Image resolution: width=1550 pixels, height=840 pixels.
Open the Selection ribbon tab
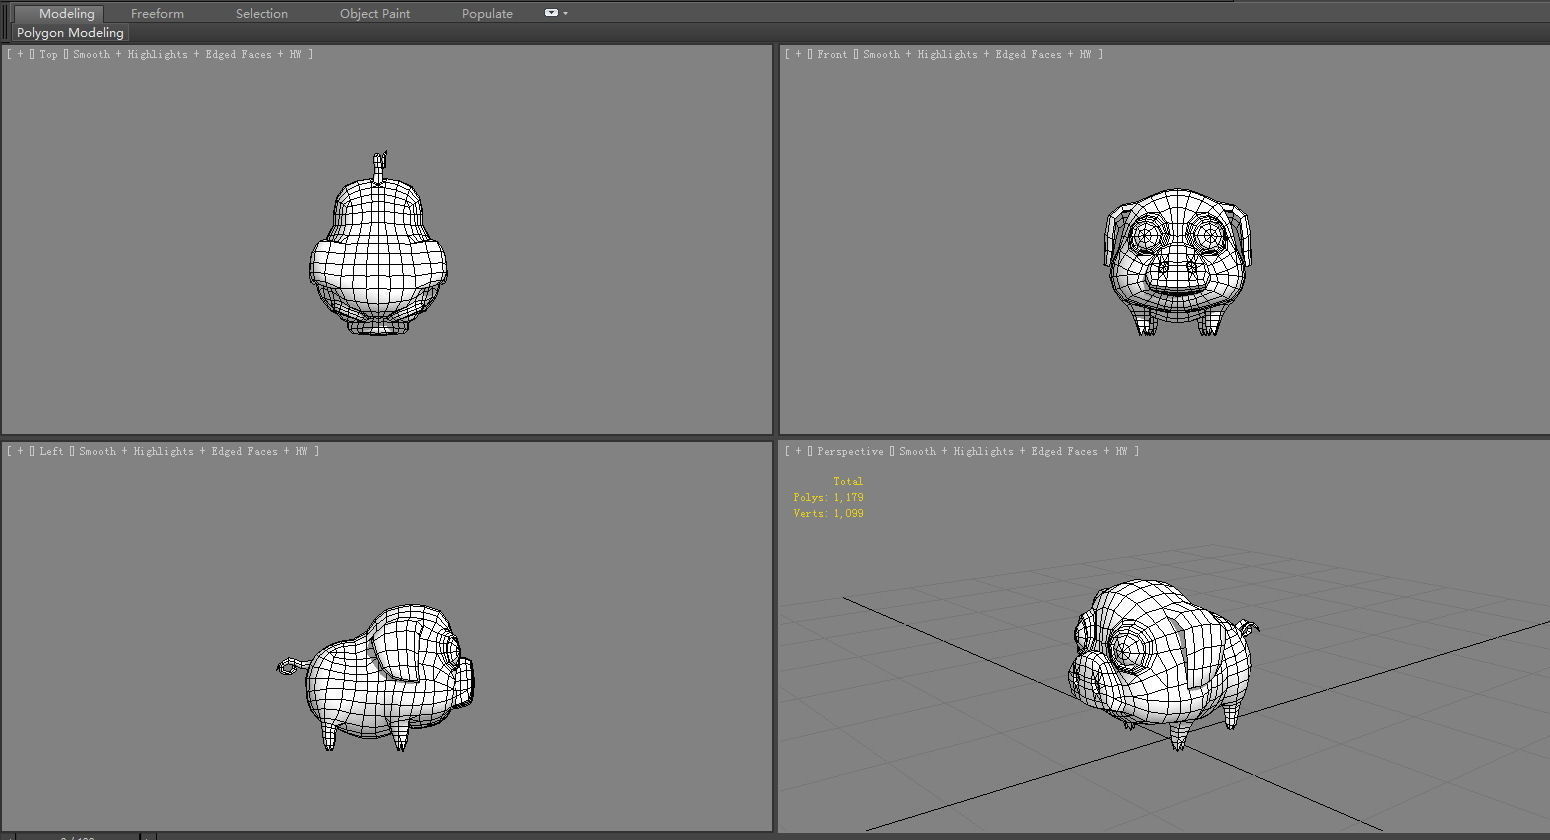[262, 14]
